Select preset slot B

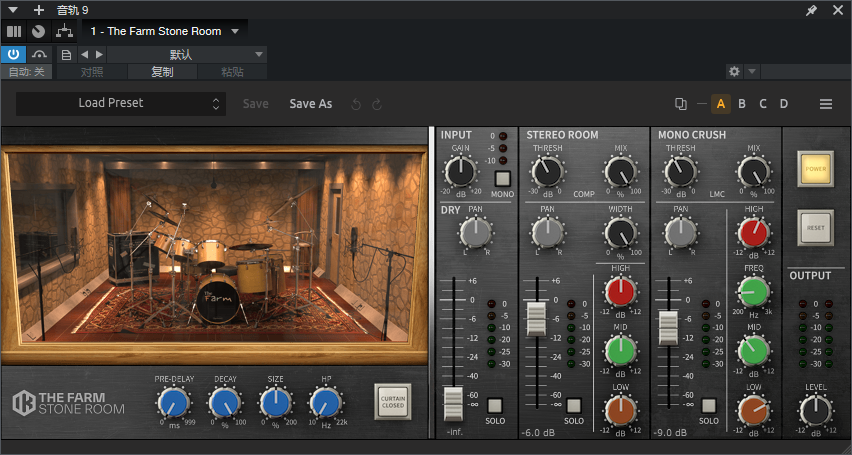pyautogui.click(x=742, y=104)
